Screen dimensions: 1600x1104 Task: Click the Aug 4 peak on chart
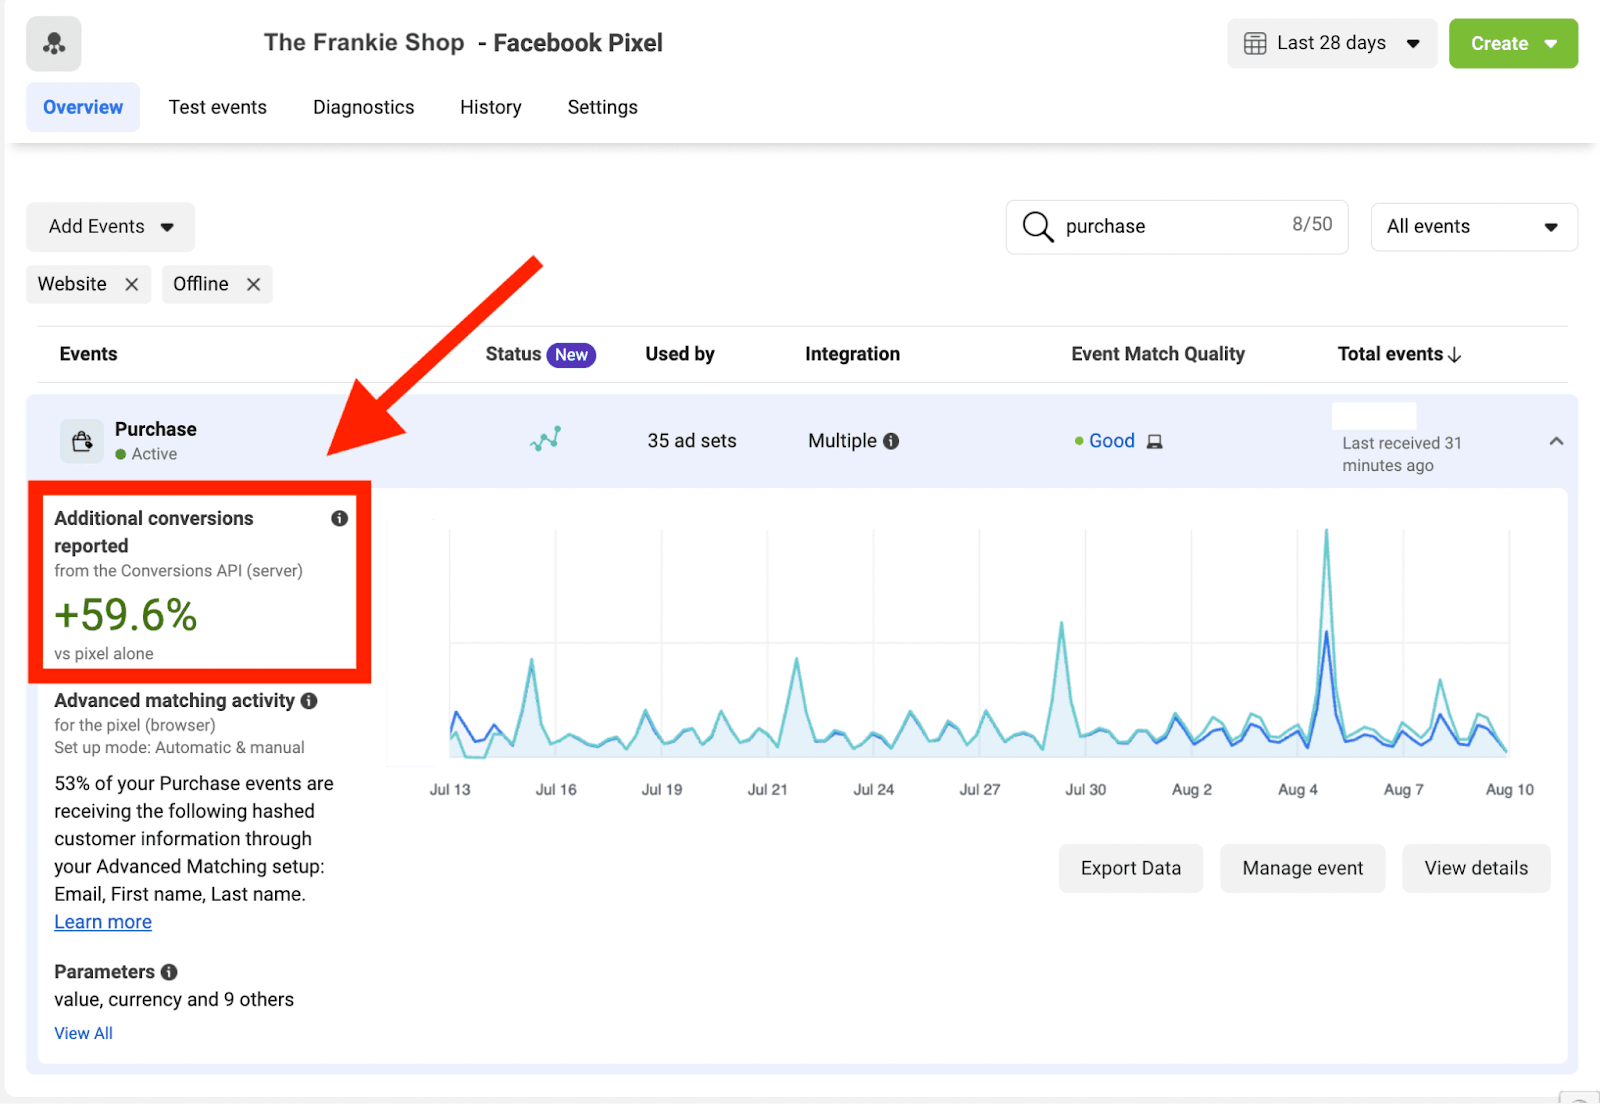(x=1327, y=533)
